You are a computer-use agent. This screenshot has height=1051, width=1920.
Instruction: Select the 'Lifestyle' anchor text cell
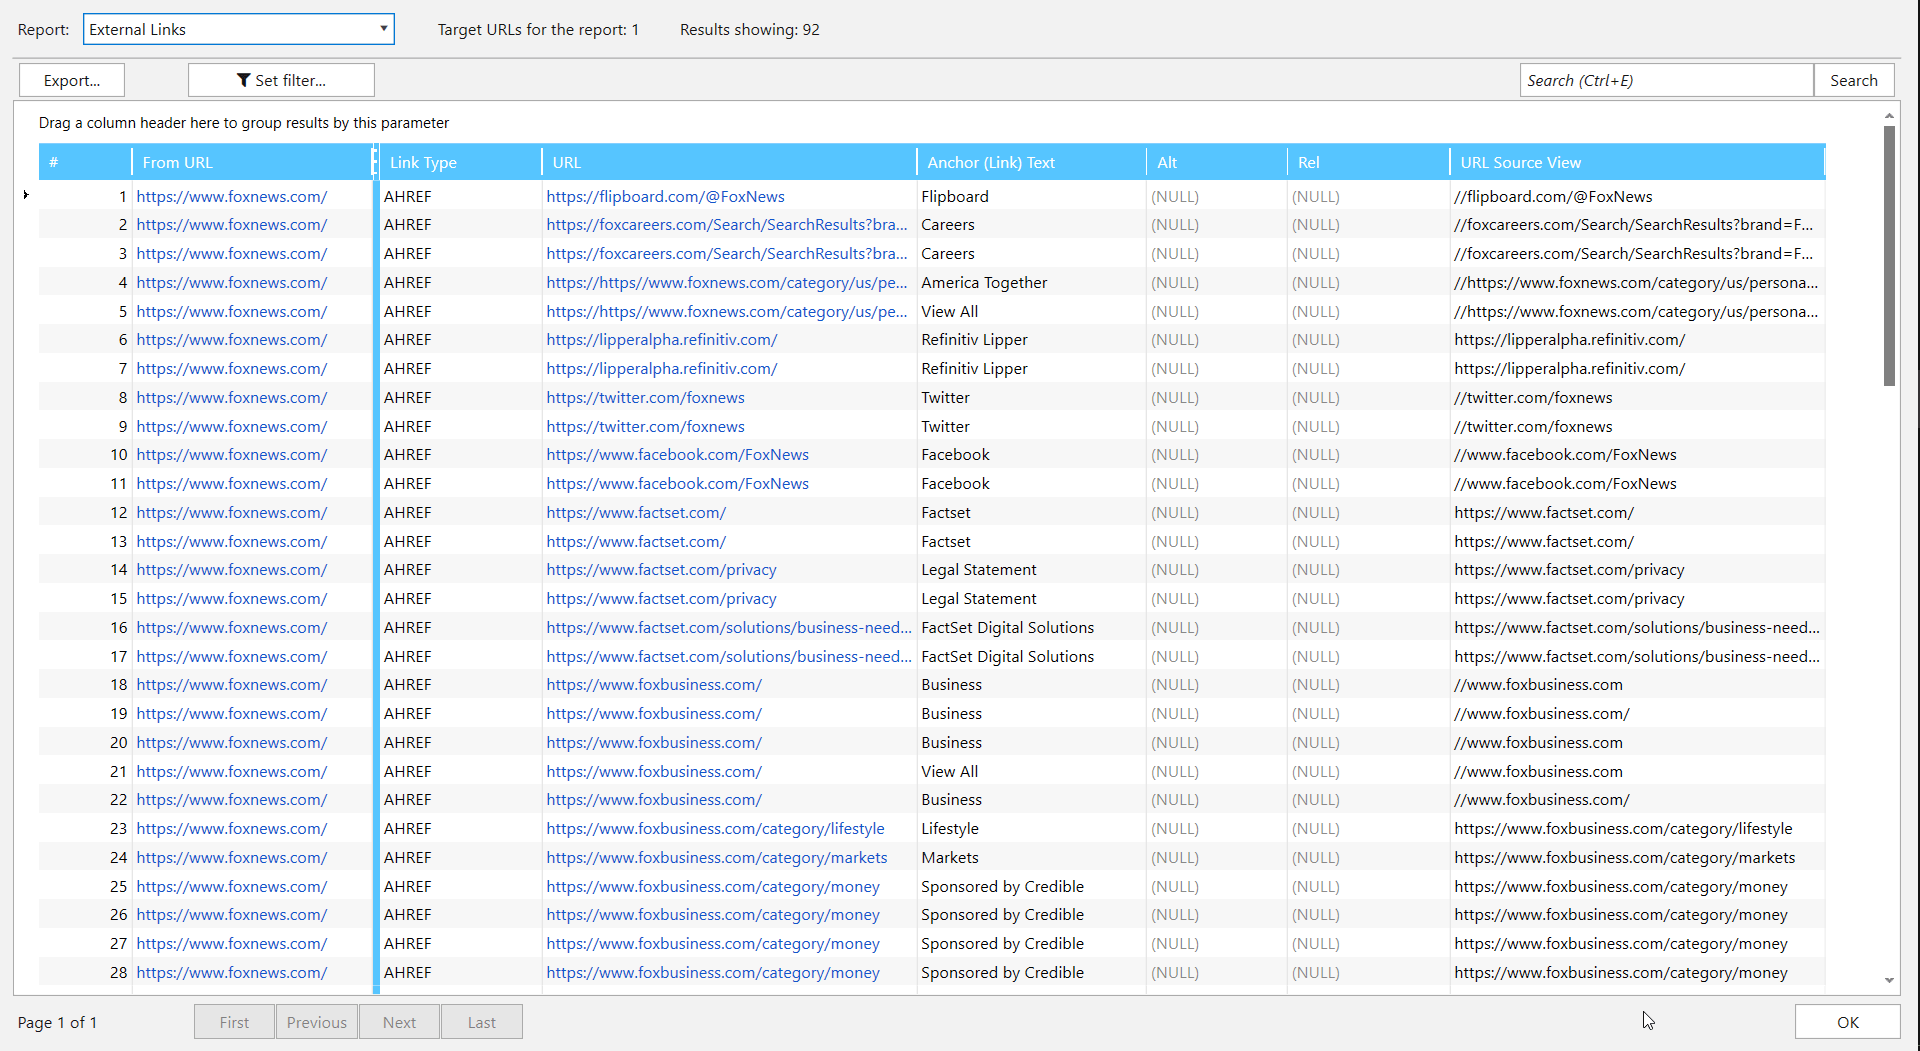pyautogui.click(x=1031, y=829)
